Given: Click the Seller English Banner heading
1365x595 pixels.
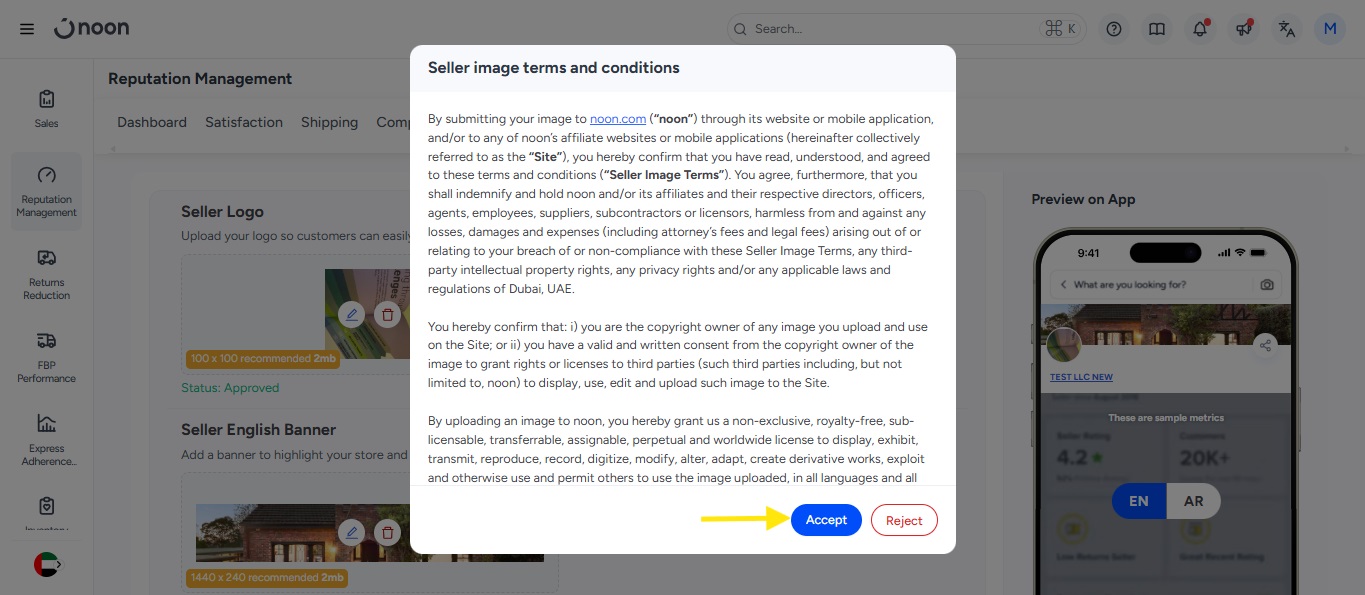Looking at the screenshot, I should point(258,429).
